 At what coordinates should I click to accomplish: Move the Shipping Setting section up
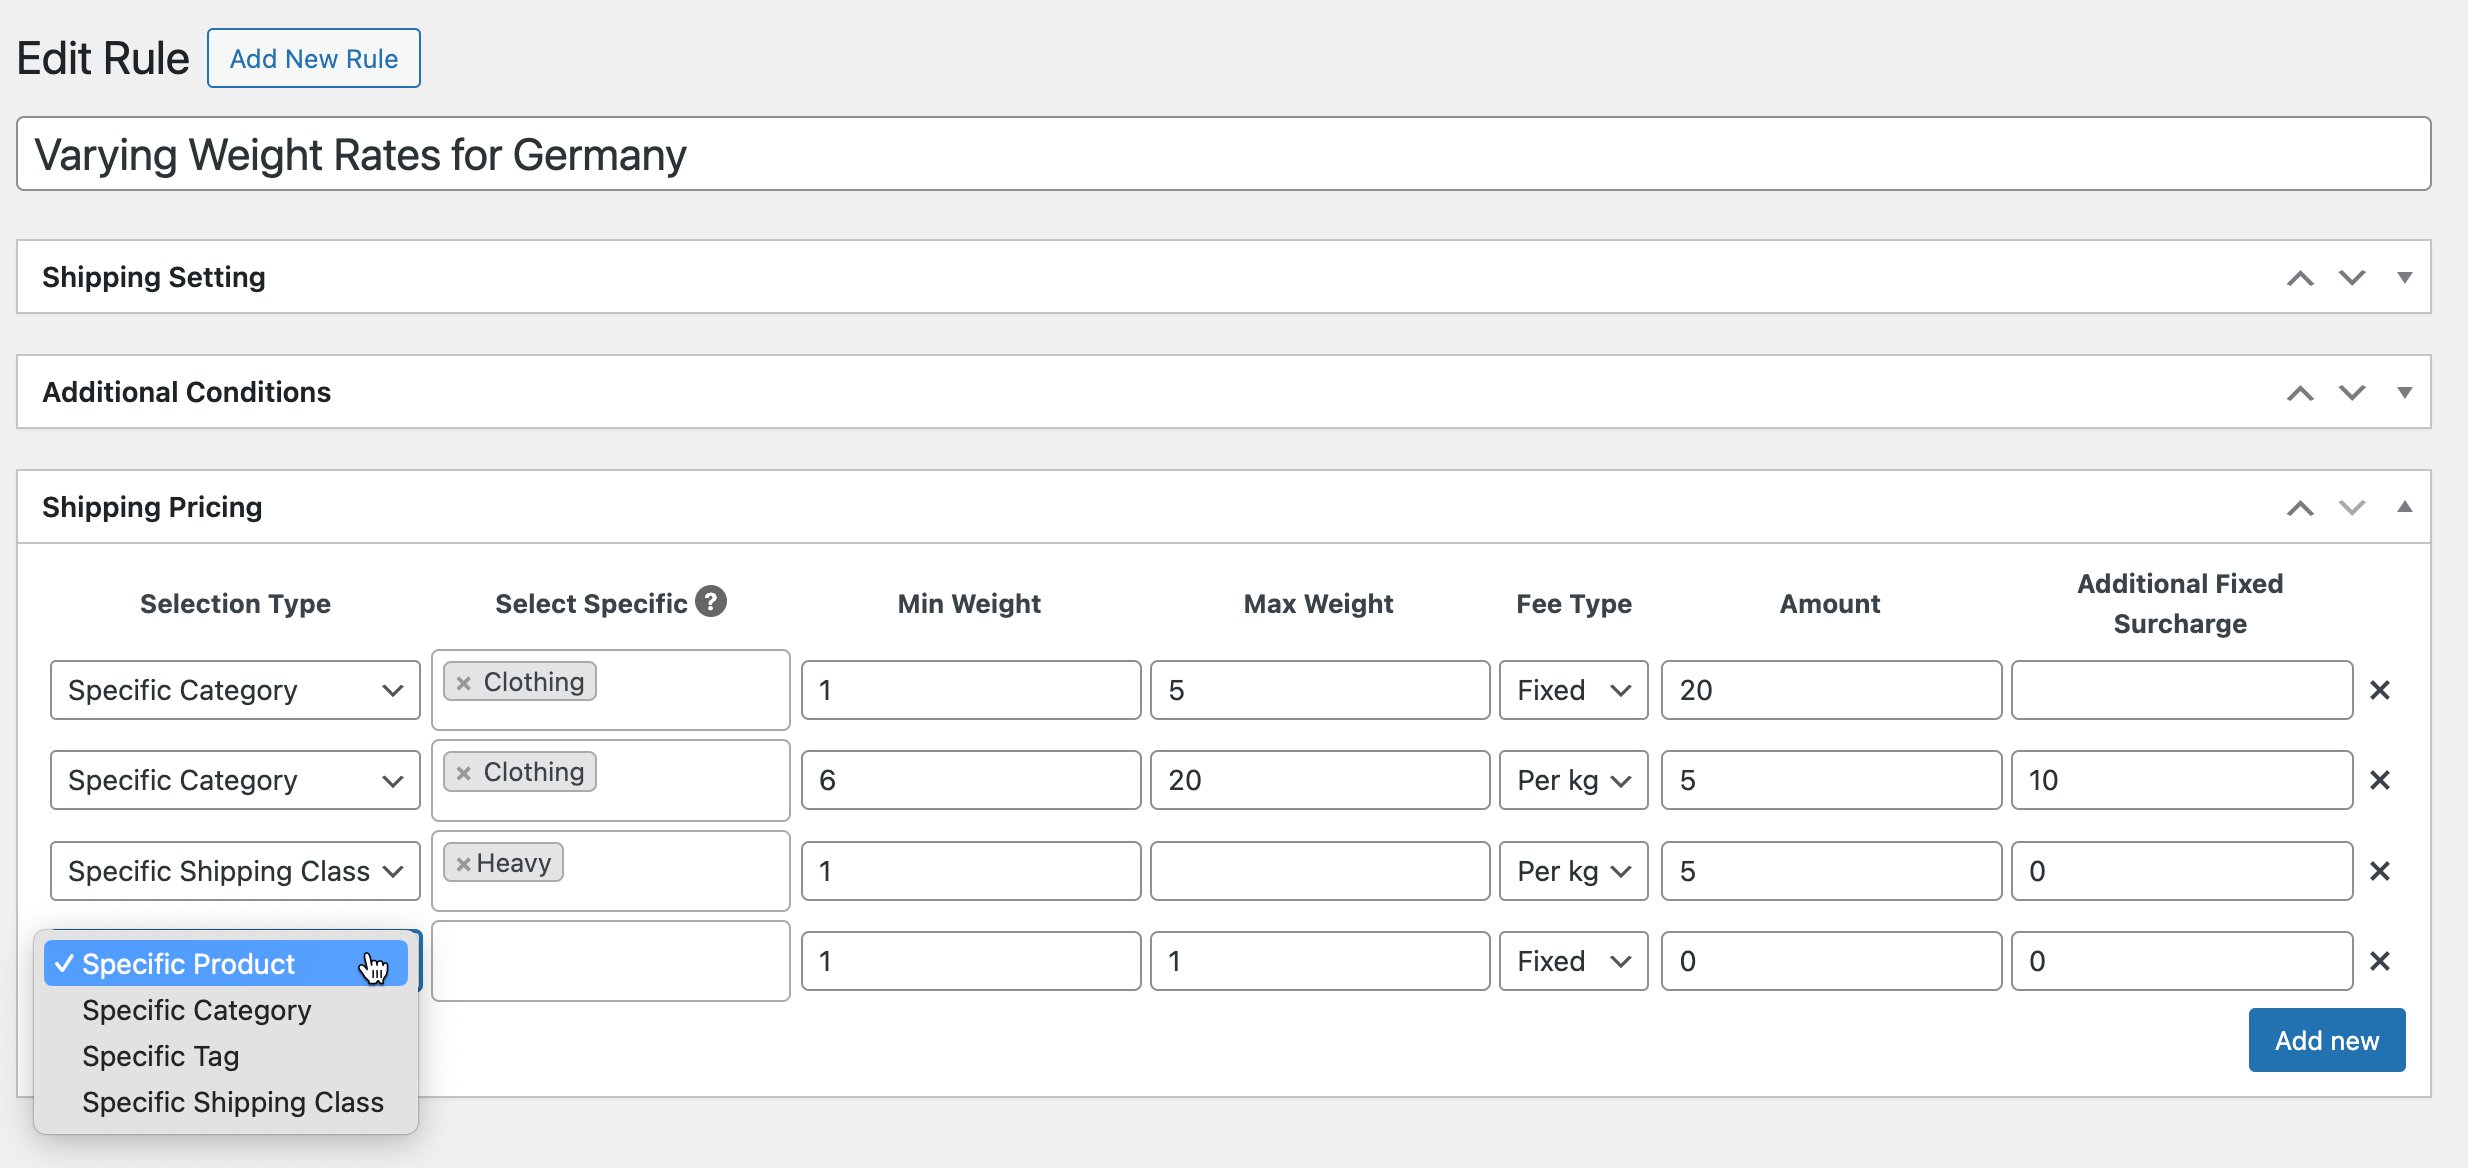[x=2301, y=277]
